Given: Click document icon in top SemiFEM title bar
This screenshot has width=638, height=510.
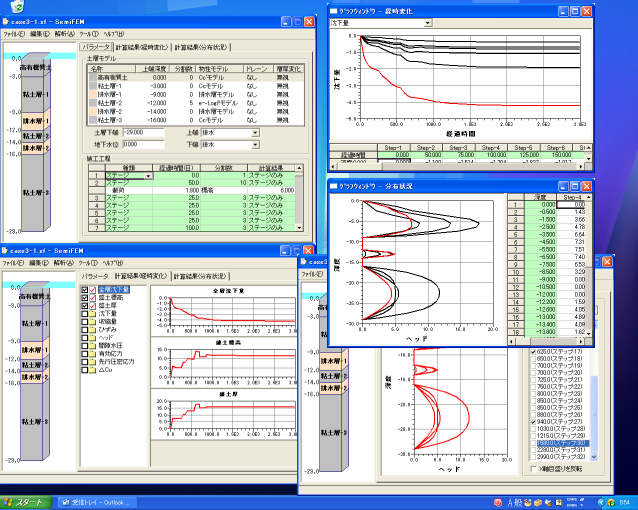Looking at the screenshot, I should [6, 22].
